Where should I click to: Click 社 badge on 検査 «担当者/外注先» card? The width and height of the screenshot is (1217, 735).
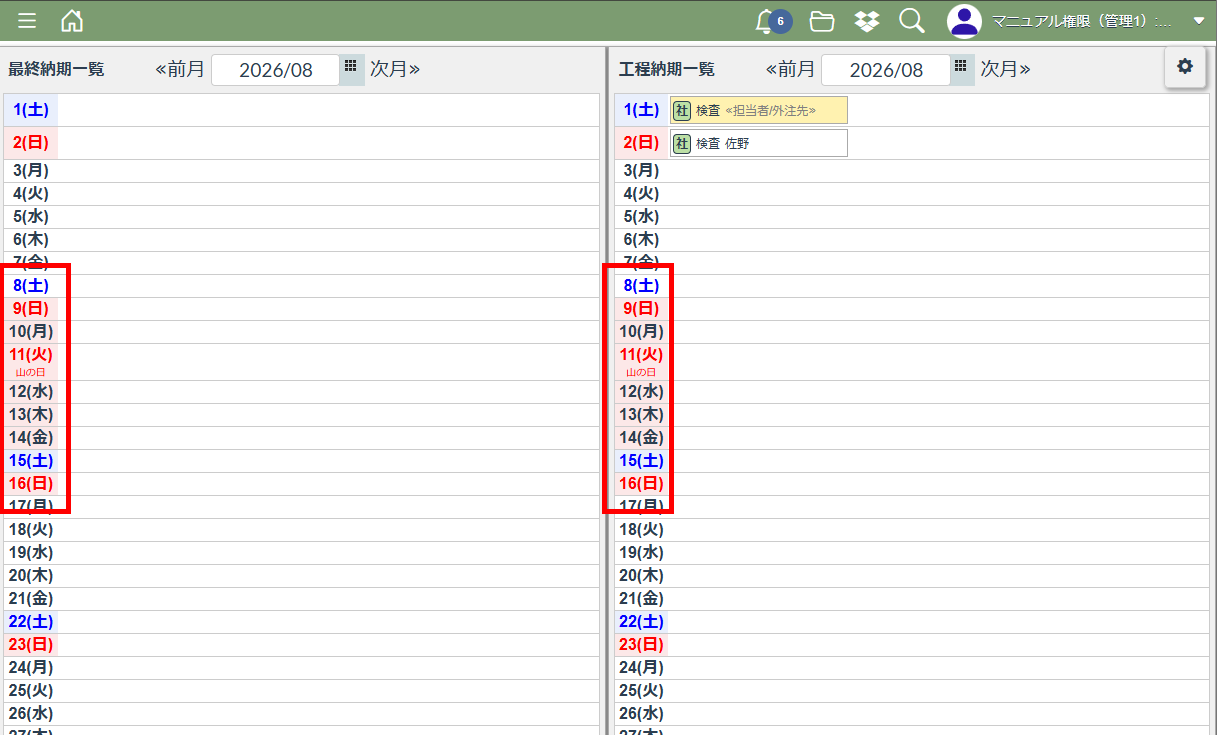[682, 110]
